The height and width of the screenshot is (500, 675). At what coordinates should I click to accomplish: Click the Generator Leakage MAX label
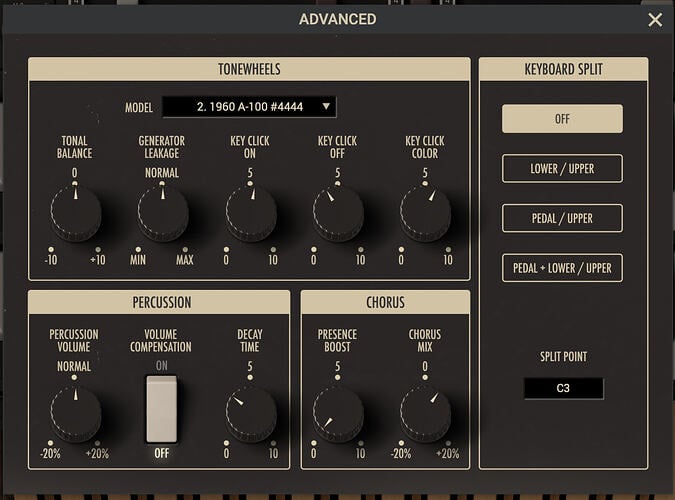(x=185, y=260)
